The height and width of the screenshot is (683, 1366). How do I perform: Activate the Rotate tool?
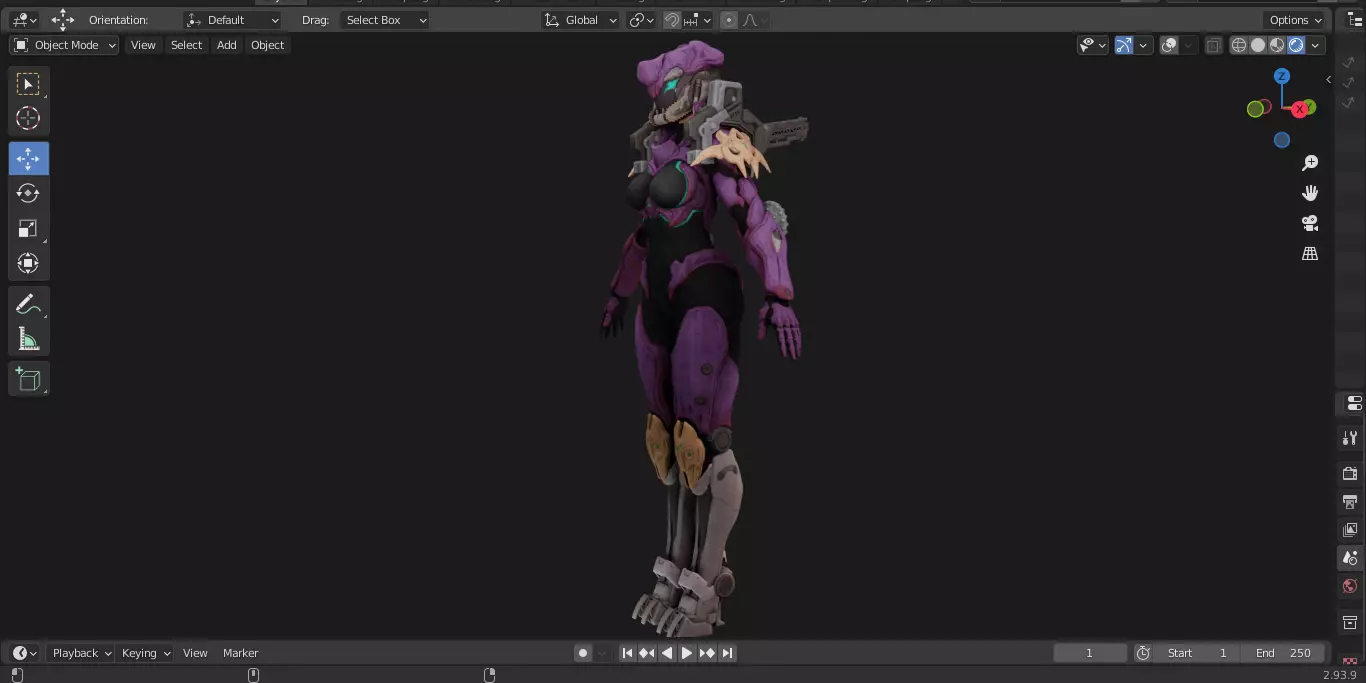click(28, 194)
